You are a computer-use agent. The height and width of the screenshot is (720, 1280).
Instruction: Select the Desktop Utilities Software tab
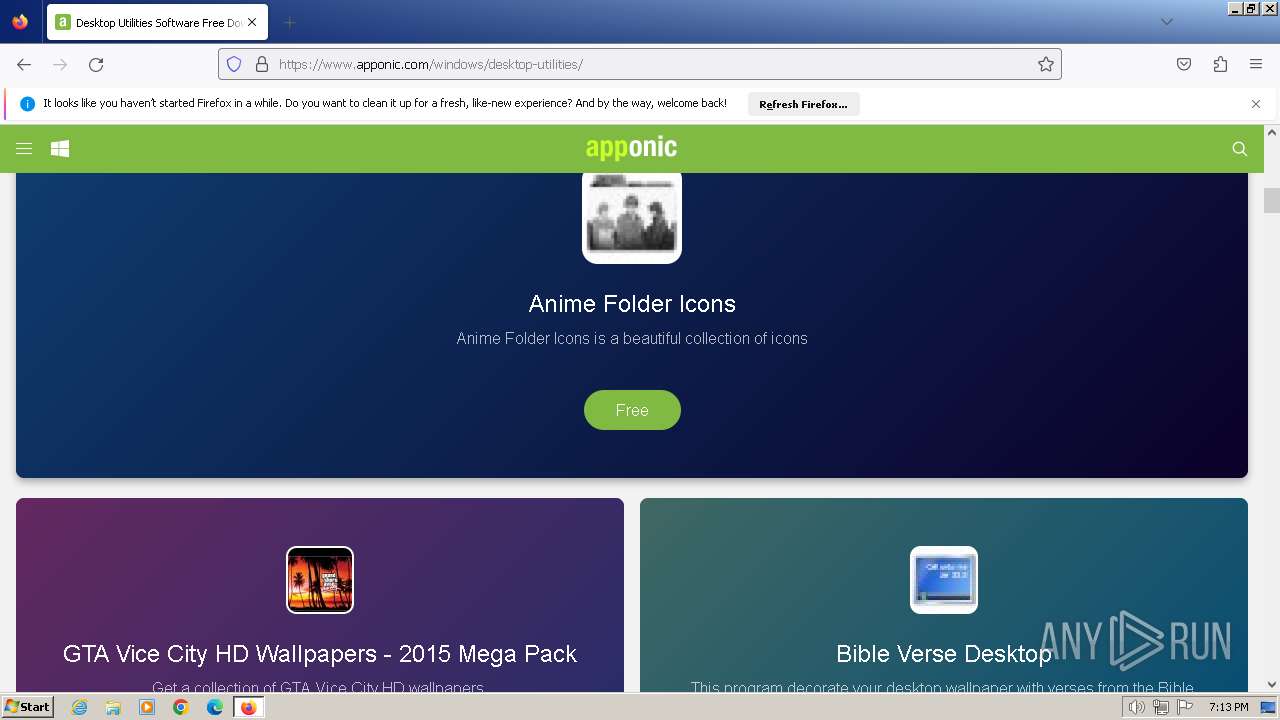point(157,22)
